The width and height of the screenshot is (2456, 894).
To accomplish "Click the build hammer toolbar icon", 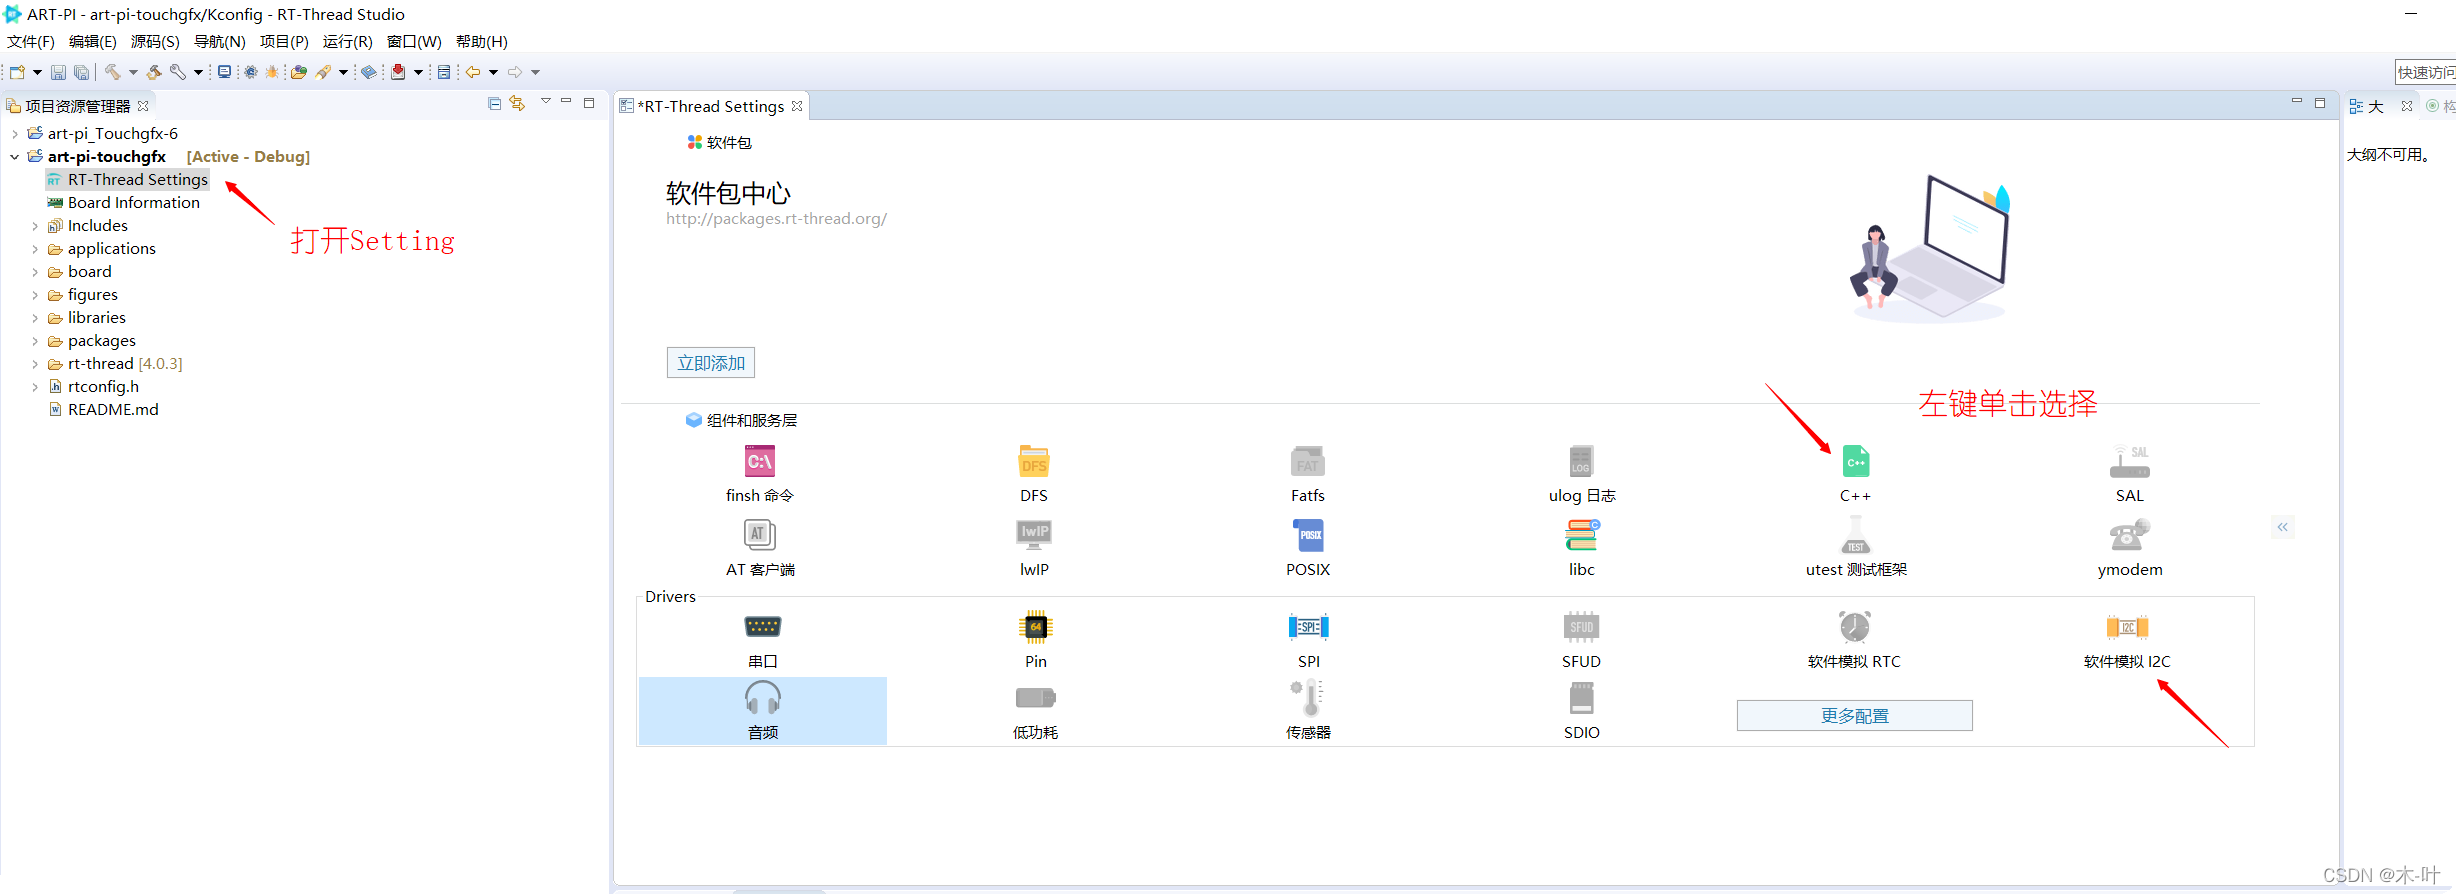I will point(113,72).
